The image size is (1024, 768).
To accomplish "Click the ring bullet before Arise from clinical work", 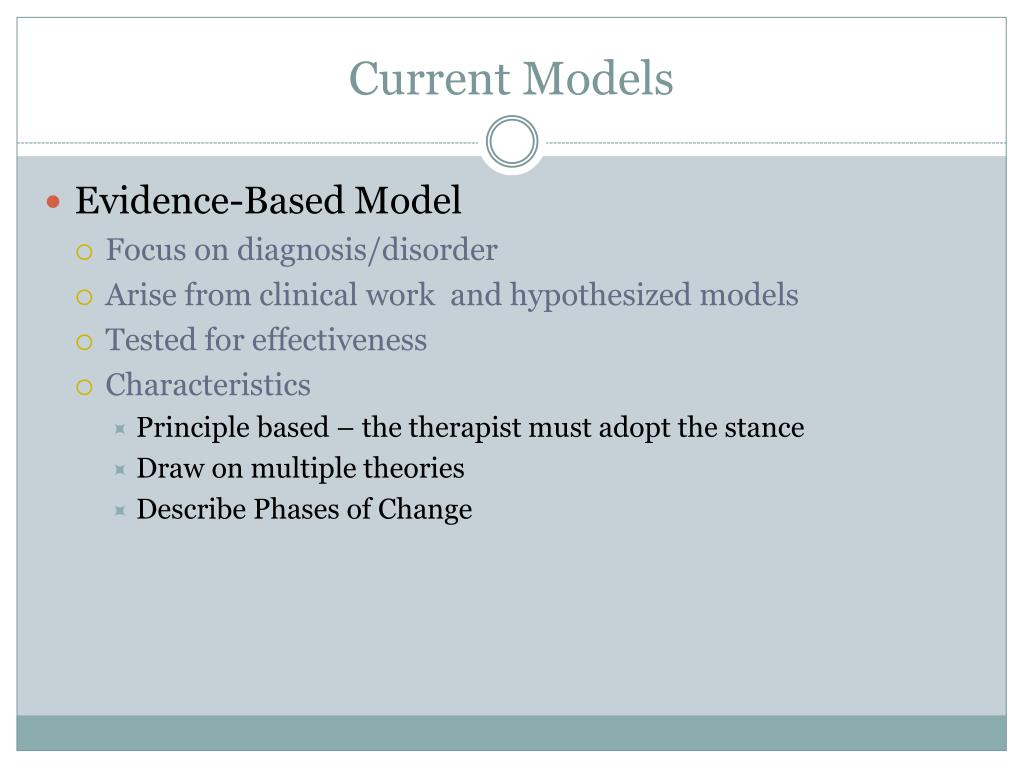I will (x=84, y=298).
